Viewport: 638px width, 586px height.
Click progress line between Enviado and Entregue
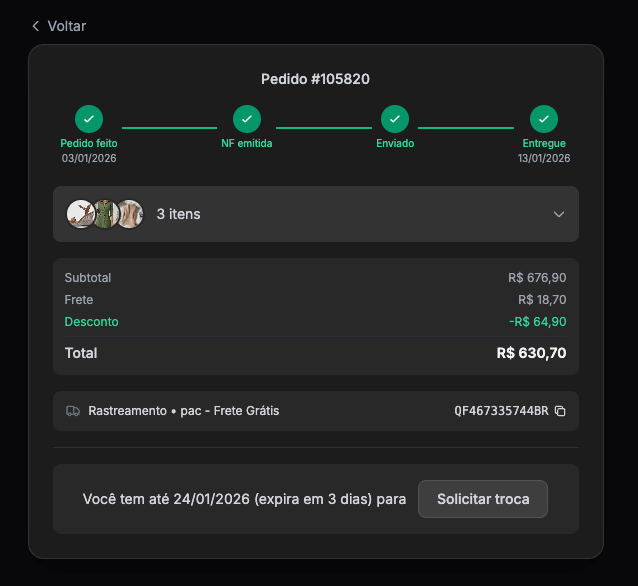pos(466,127)
